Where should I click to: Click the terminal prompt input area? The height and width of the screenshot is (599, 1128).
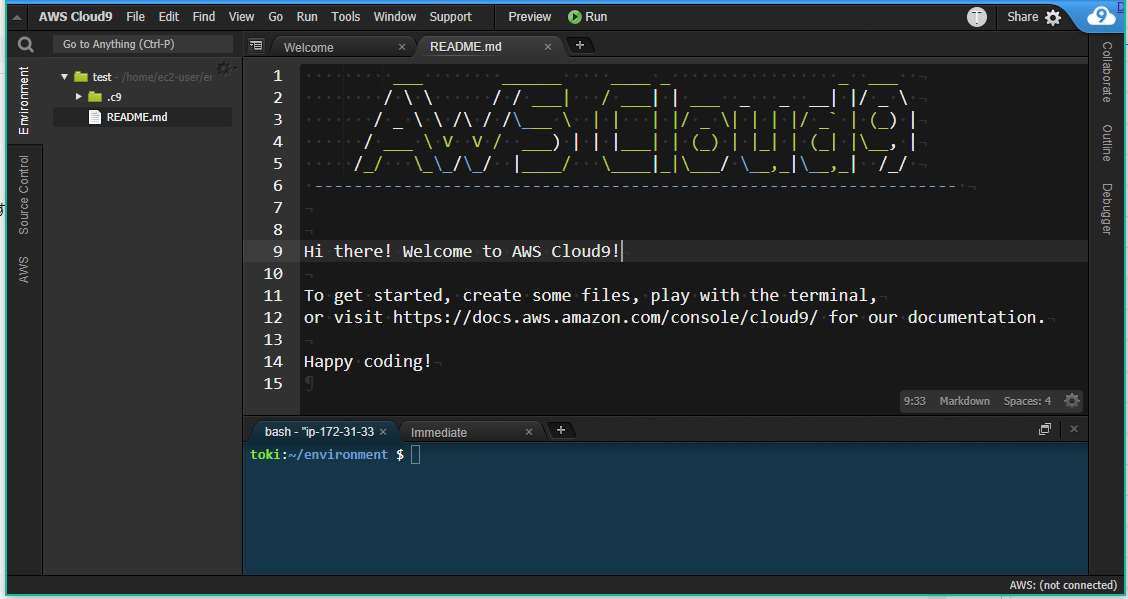coord(415,454)
